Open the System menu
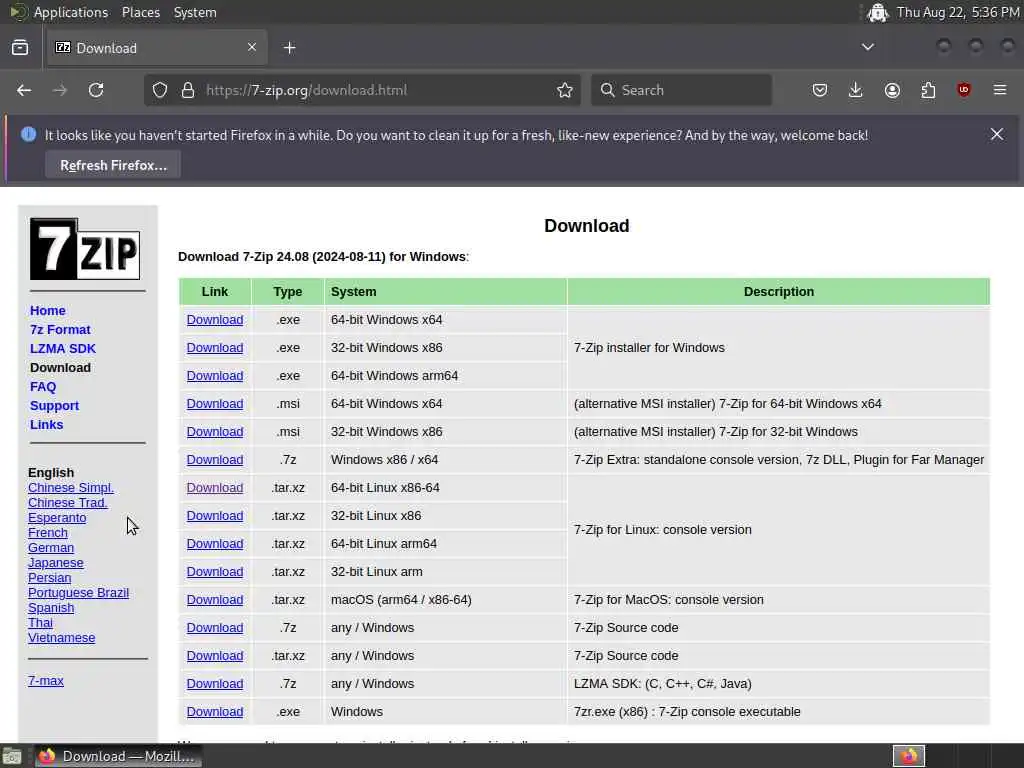This screenshot has height=768, width=1024. (x=195, y=12)
